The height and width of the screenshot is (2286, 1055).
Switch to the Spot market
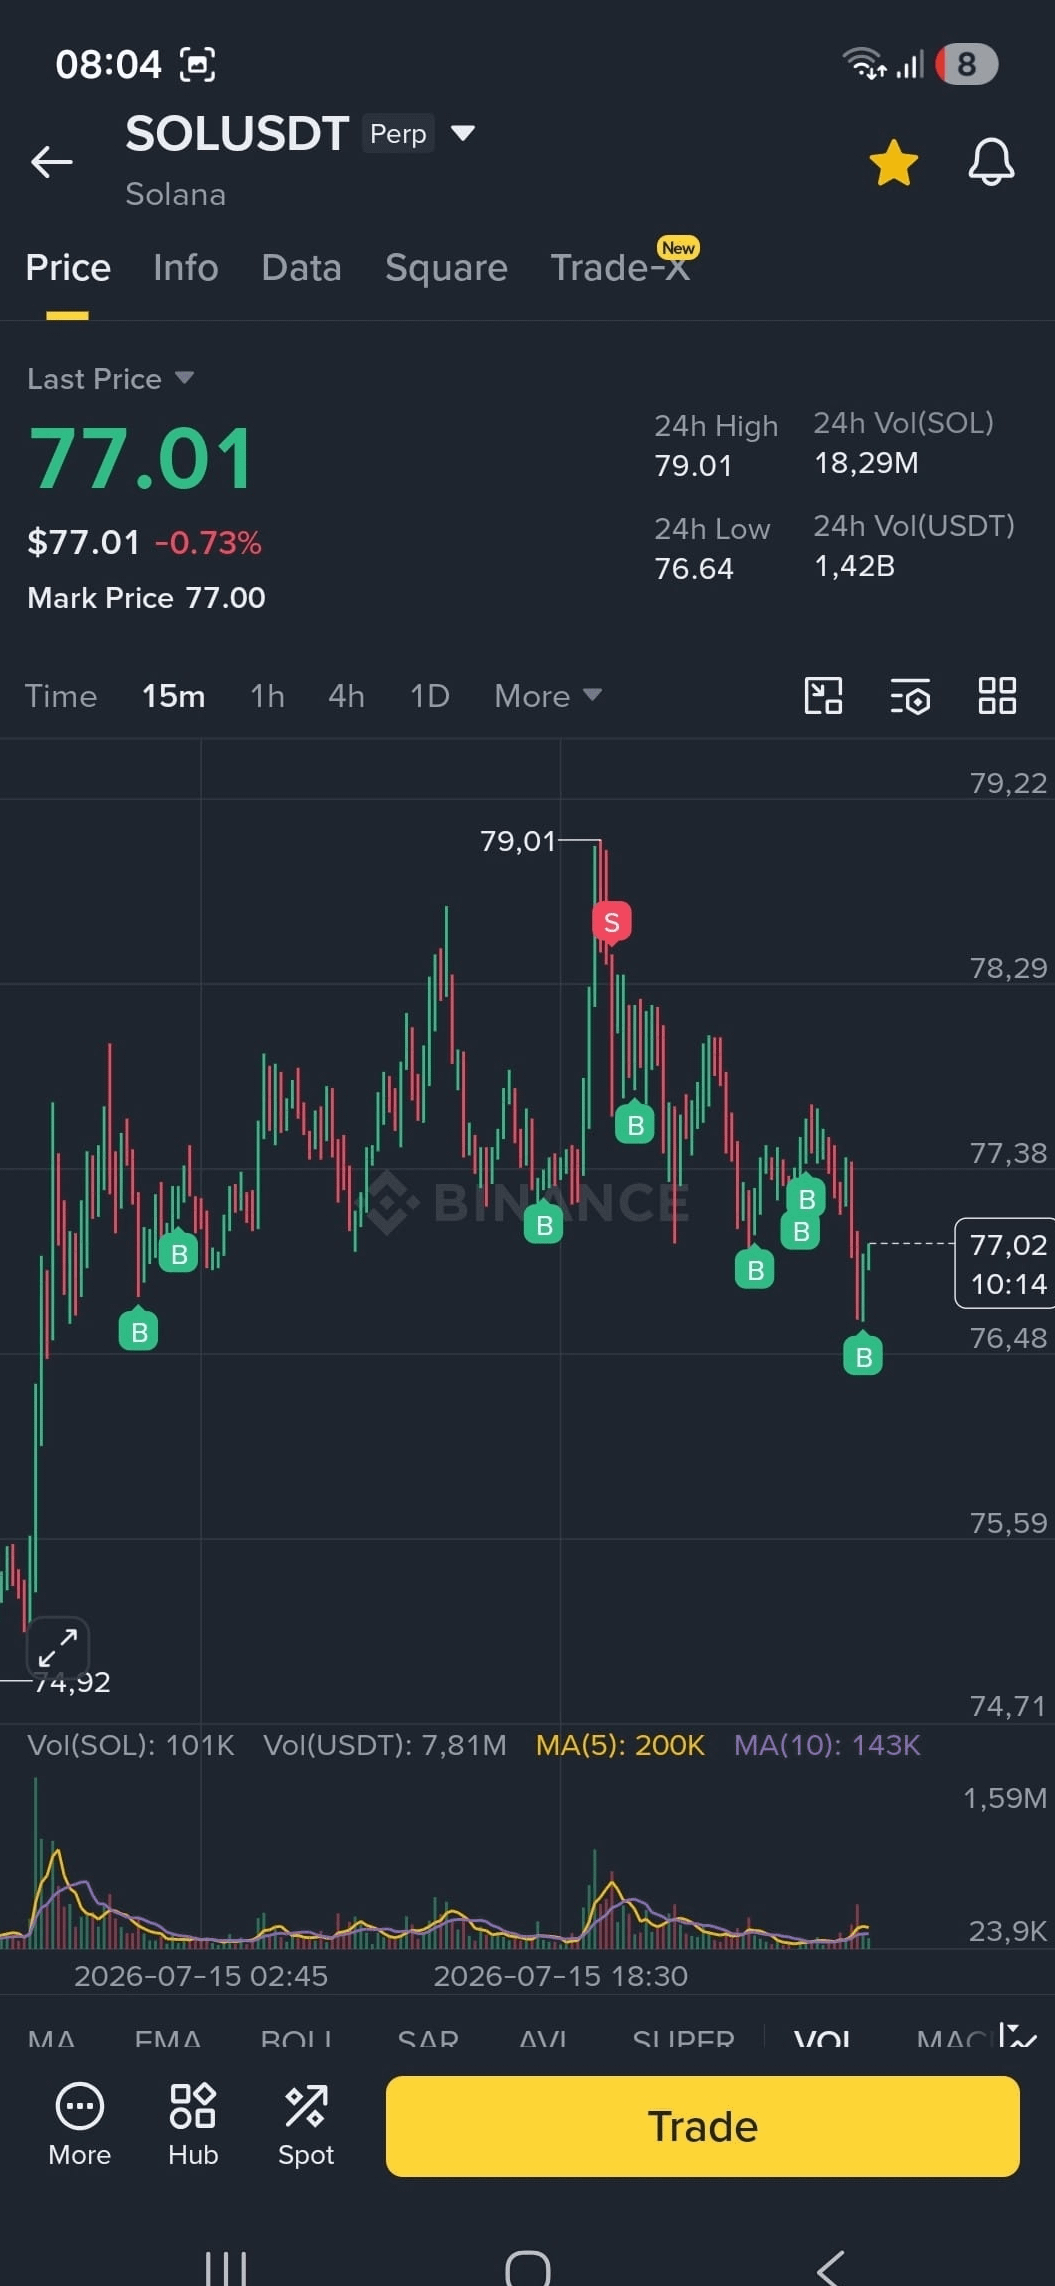pos(306,2126)
